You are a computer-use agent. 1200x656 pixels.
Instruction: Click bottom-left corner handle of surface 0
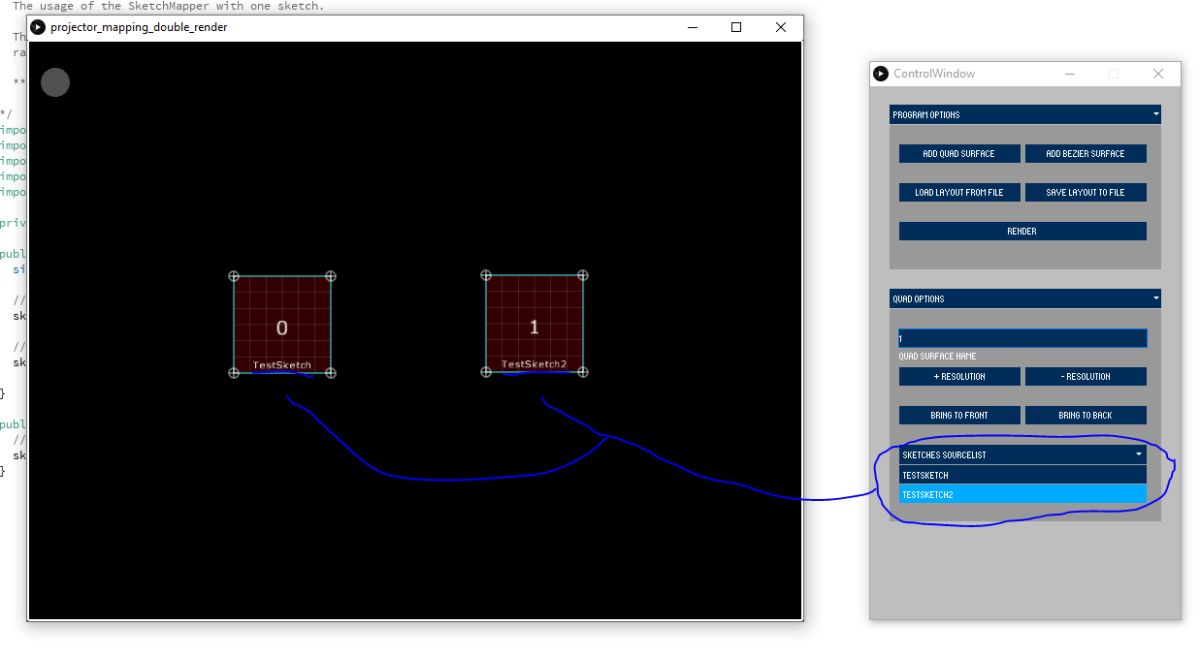click(x=234, y=373)
